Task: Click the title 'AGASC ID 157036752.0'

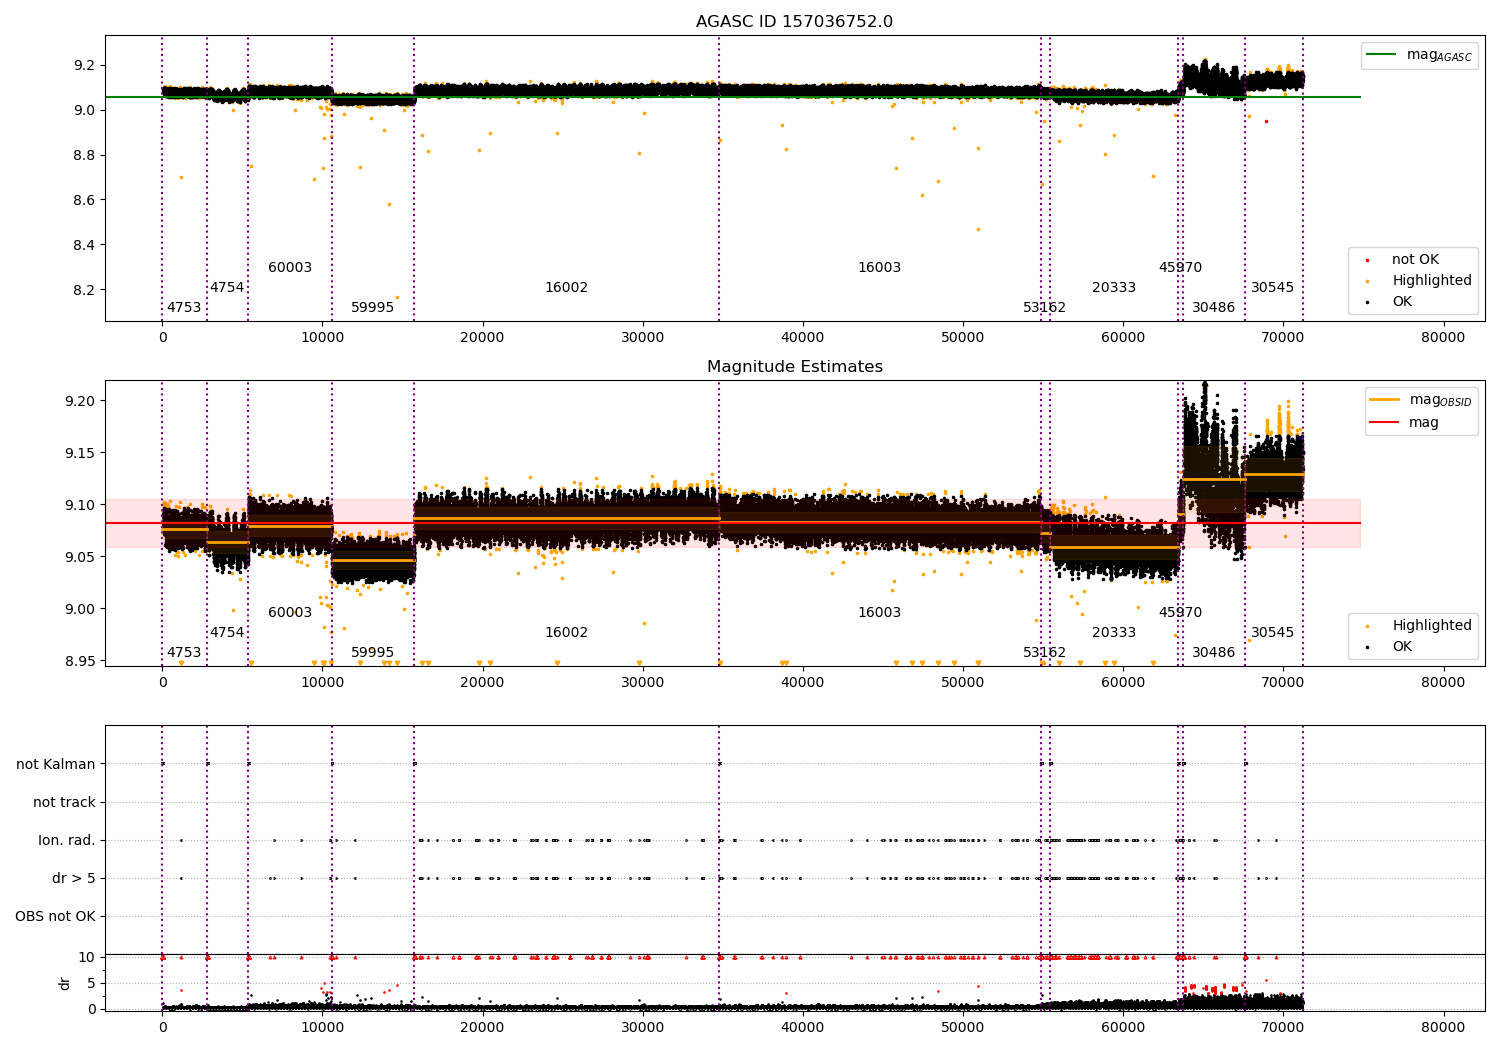Action: [x=794, y=22]
